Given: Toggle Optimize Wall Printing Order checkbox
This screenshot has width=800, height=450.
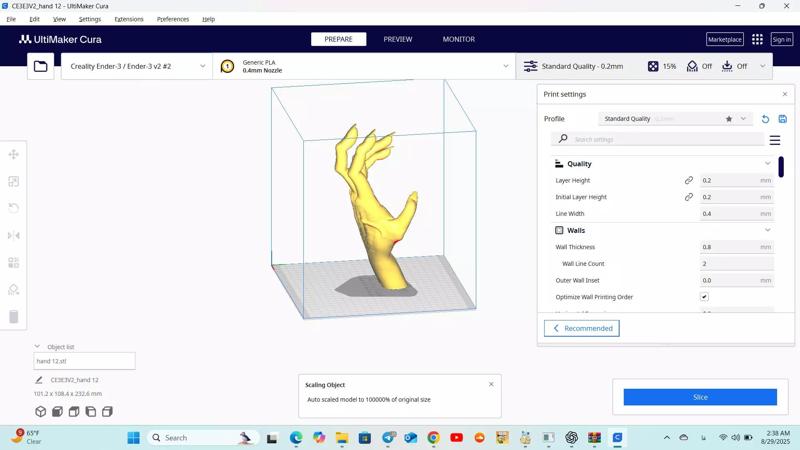Looking at the screenshot, I should [704, 297].
